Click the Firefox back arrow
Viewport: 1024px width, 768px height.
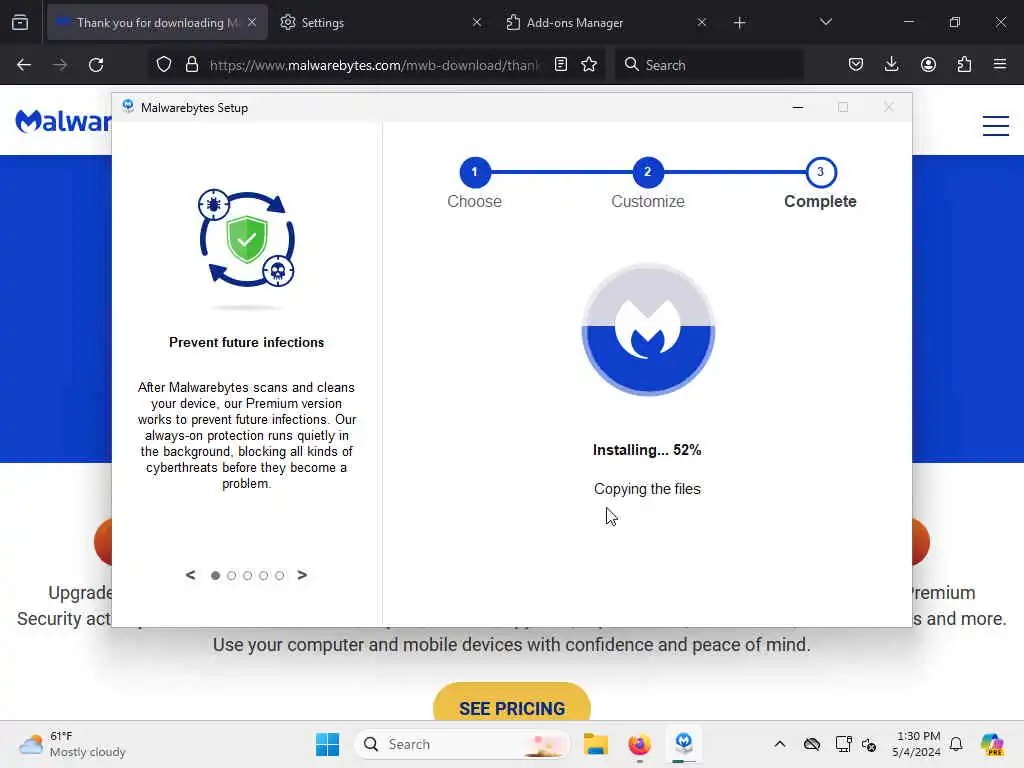24,65
